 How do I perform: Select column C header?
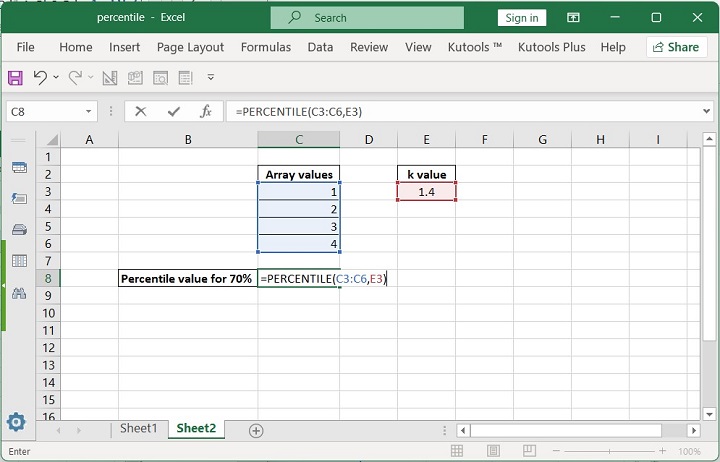(x=299, y=140)
